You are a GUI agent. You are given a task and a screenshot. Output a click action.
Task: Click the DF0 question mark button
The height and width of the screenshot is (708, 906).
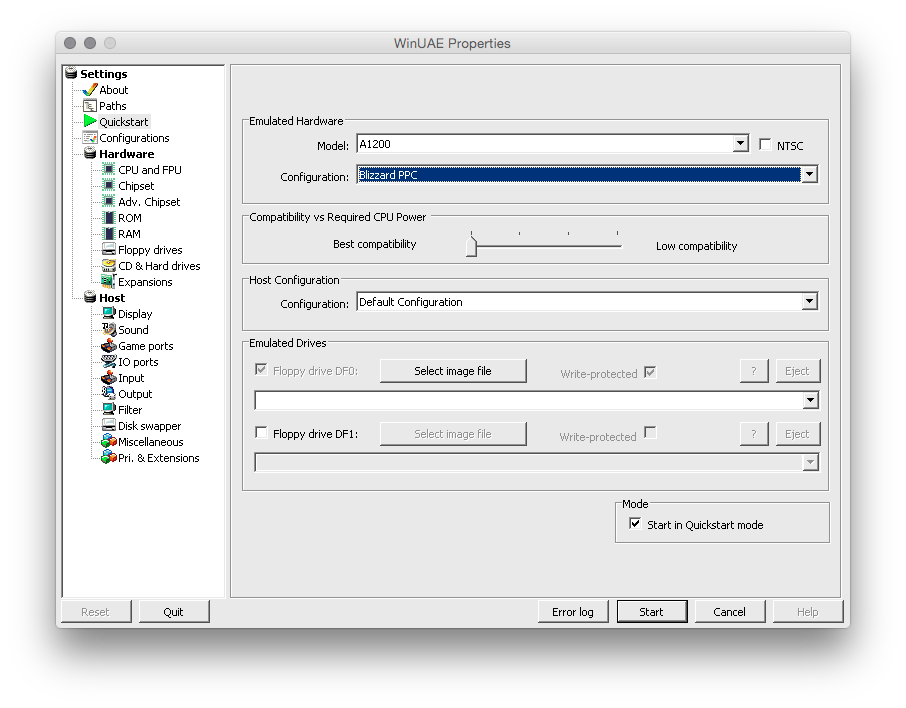click(x=753, y=371)
